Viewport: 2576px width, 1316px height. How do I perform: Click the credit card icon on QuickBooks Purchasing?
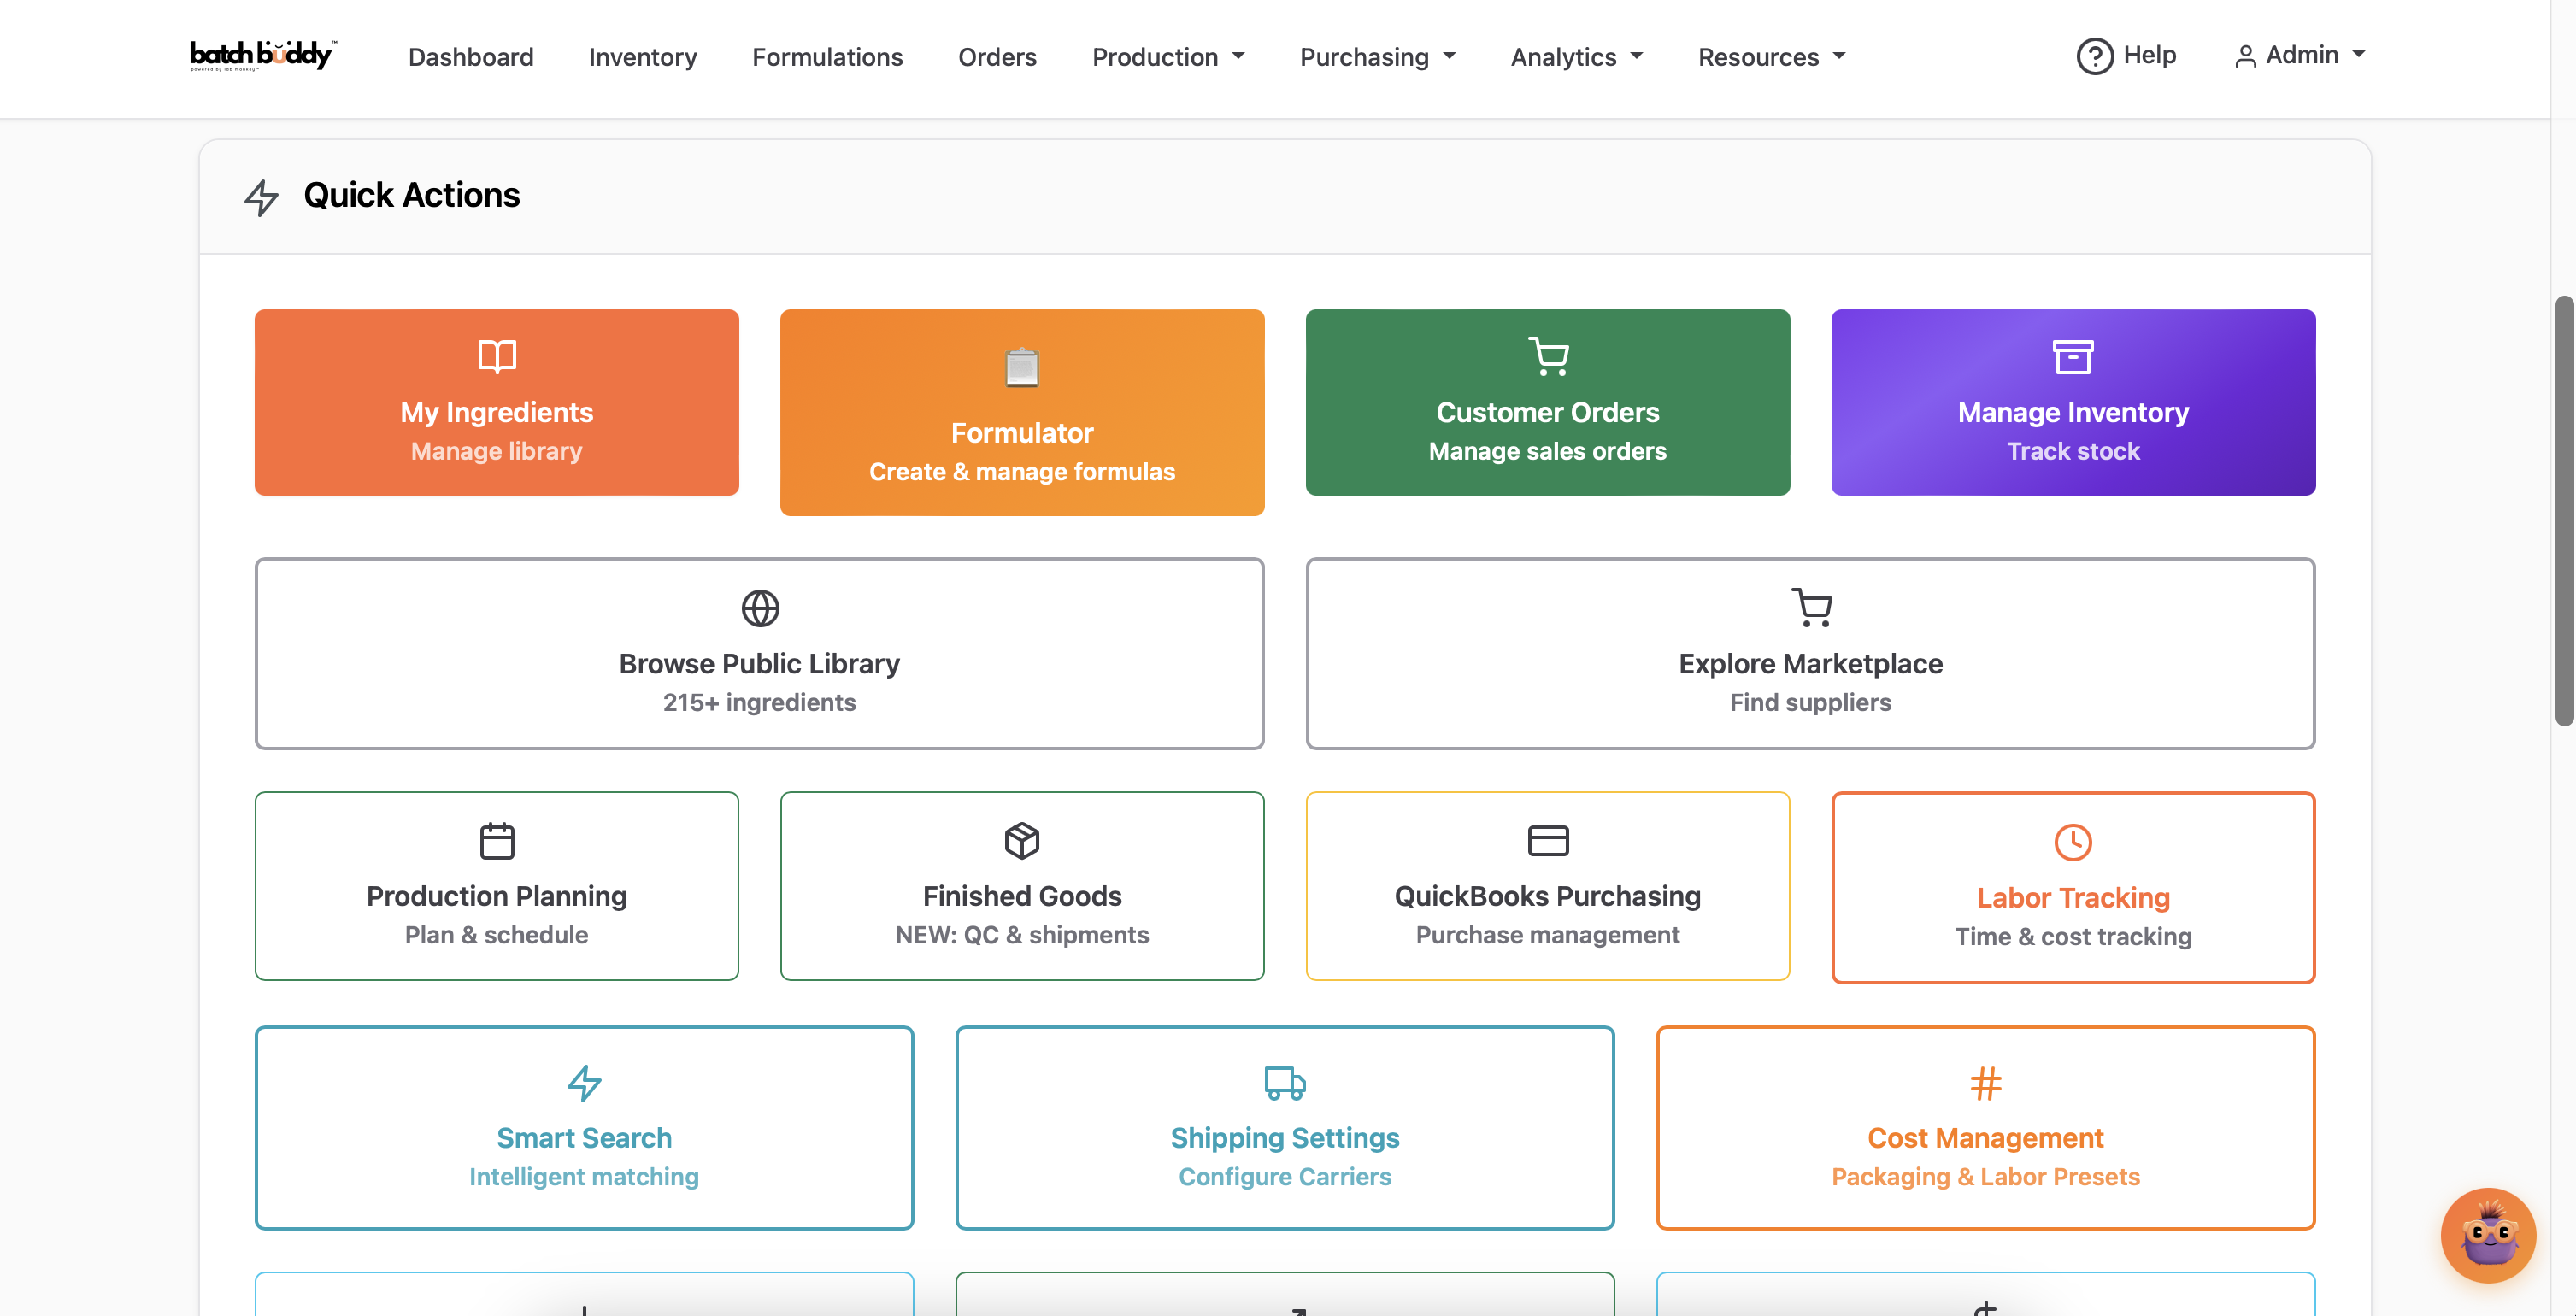coord(1548,840)
